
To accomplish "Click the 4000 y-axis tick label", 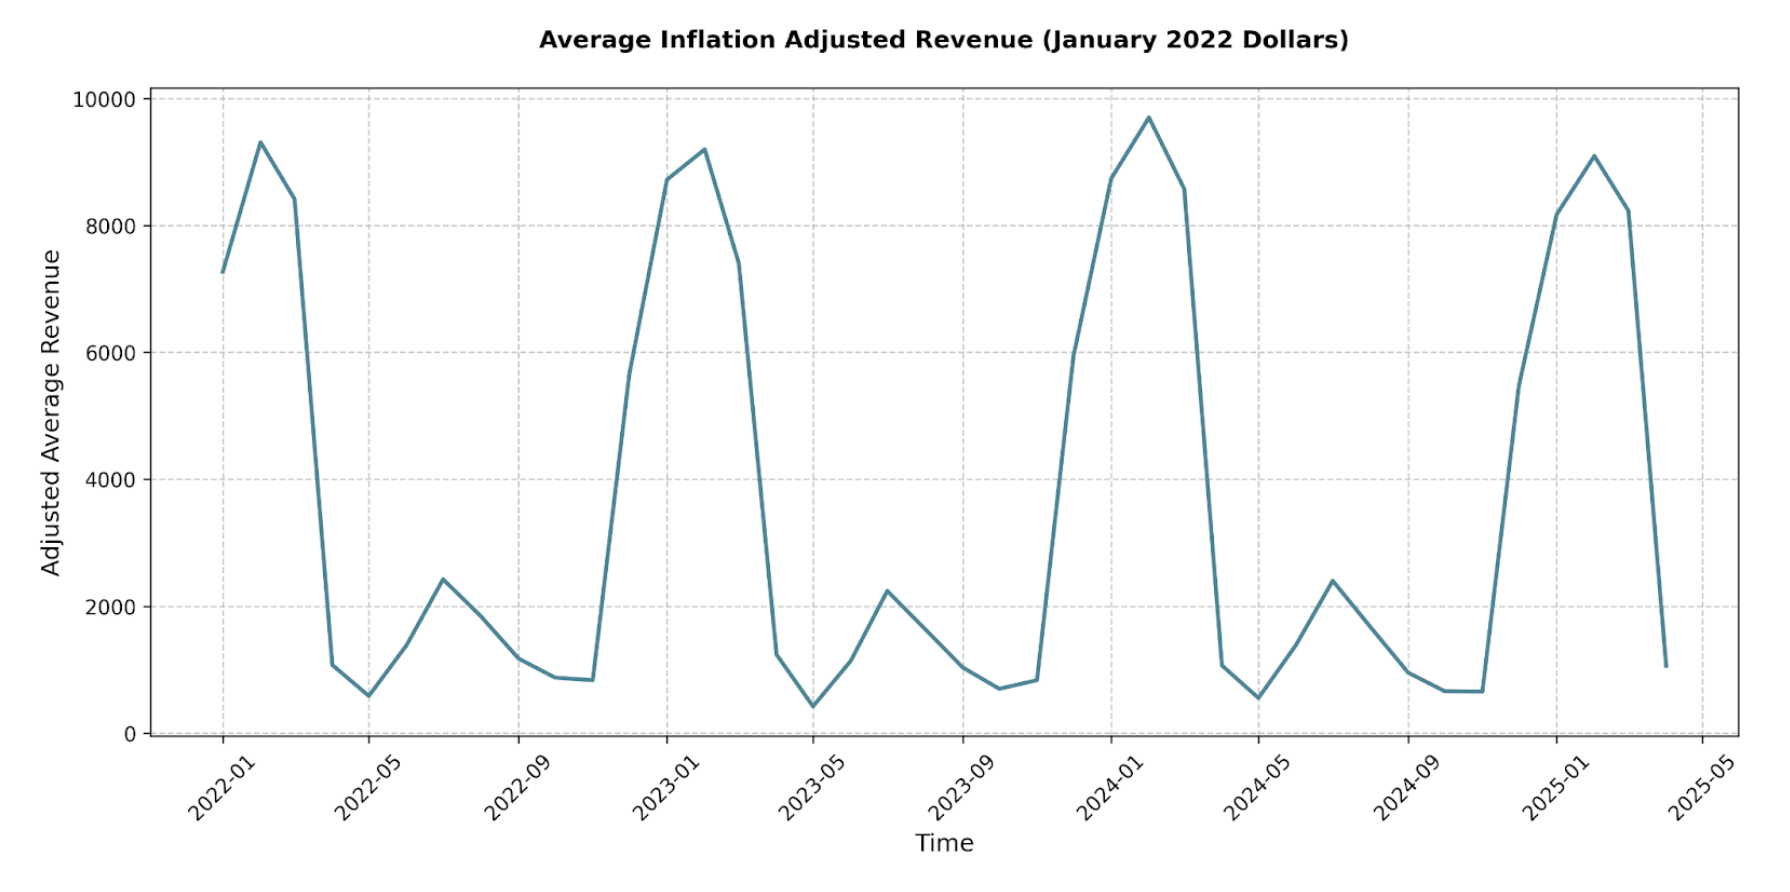I will [x=108, y=480].
